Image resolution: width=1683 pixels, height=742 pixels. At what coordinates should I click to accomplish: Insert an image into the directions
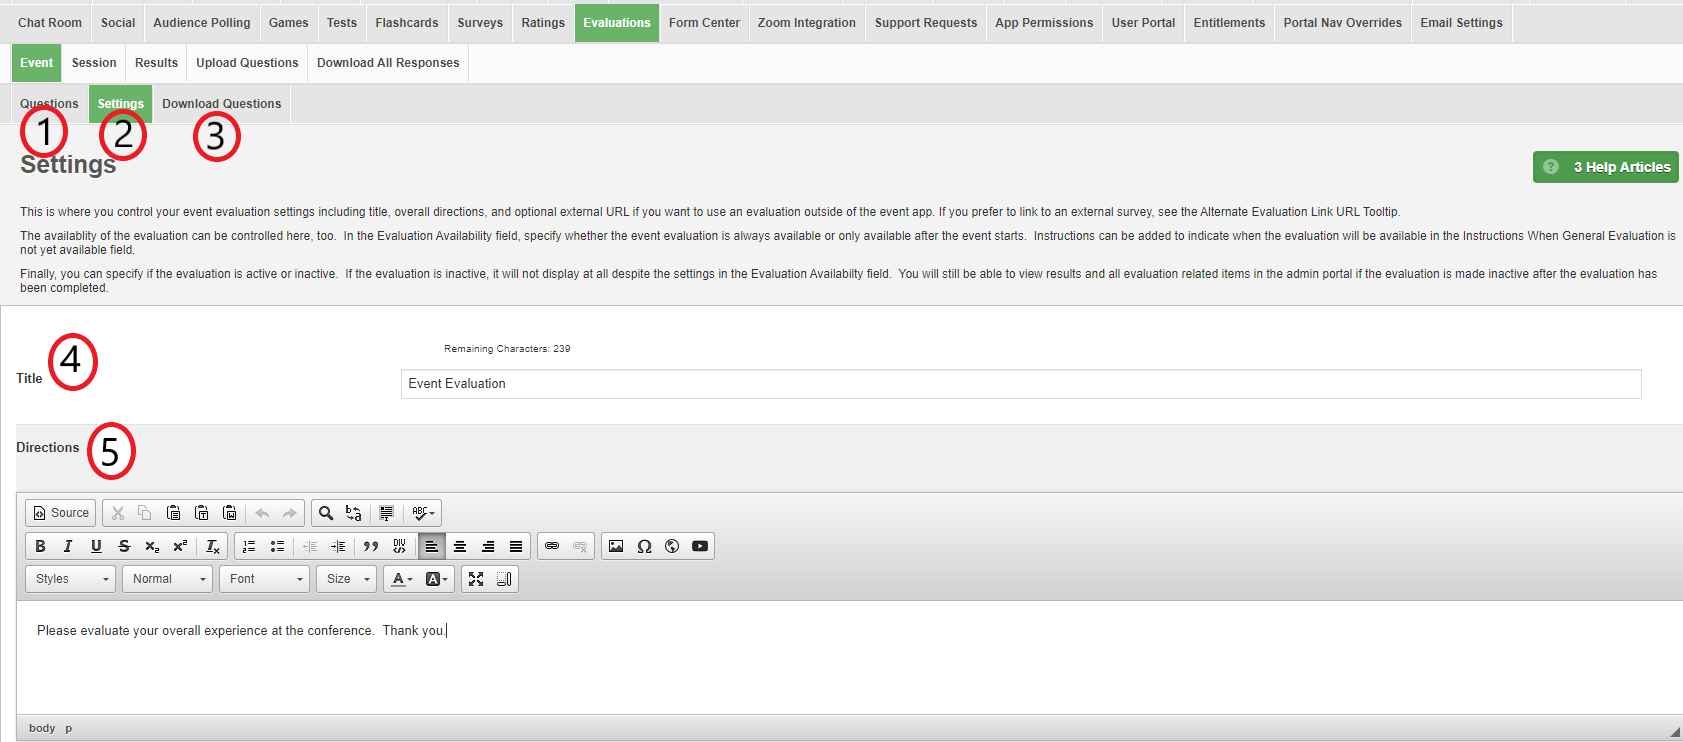(616, 546)
